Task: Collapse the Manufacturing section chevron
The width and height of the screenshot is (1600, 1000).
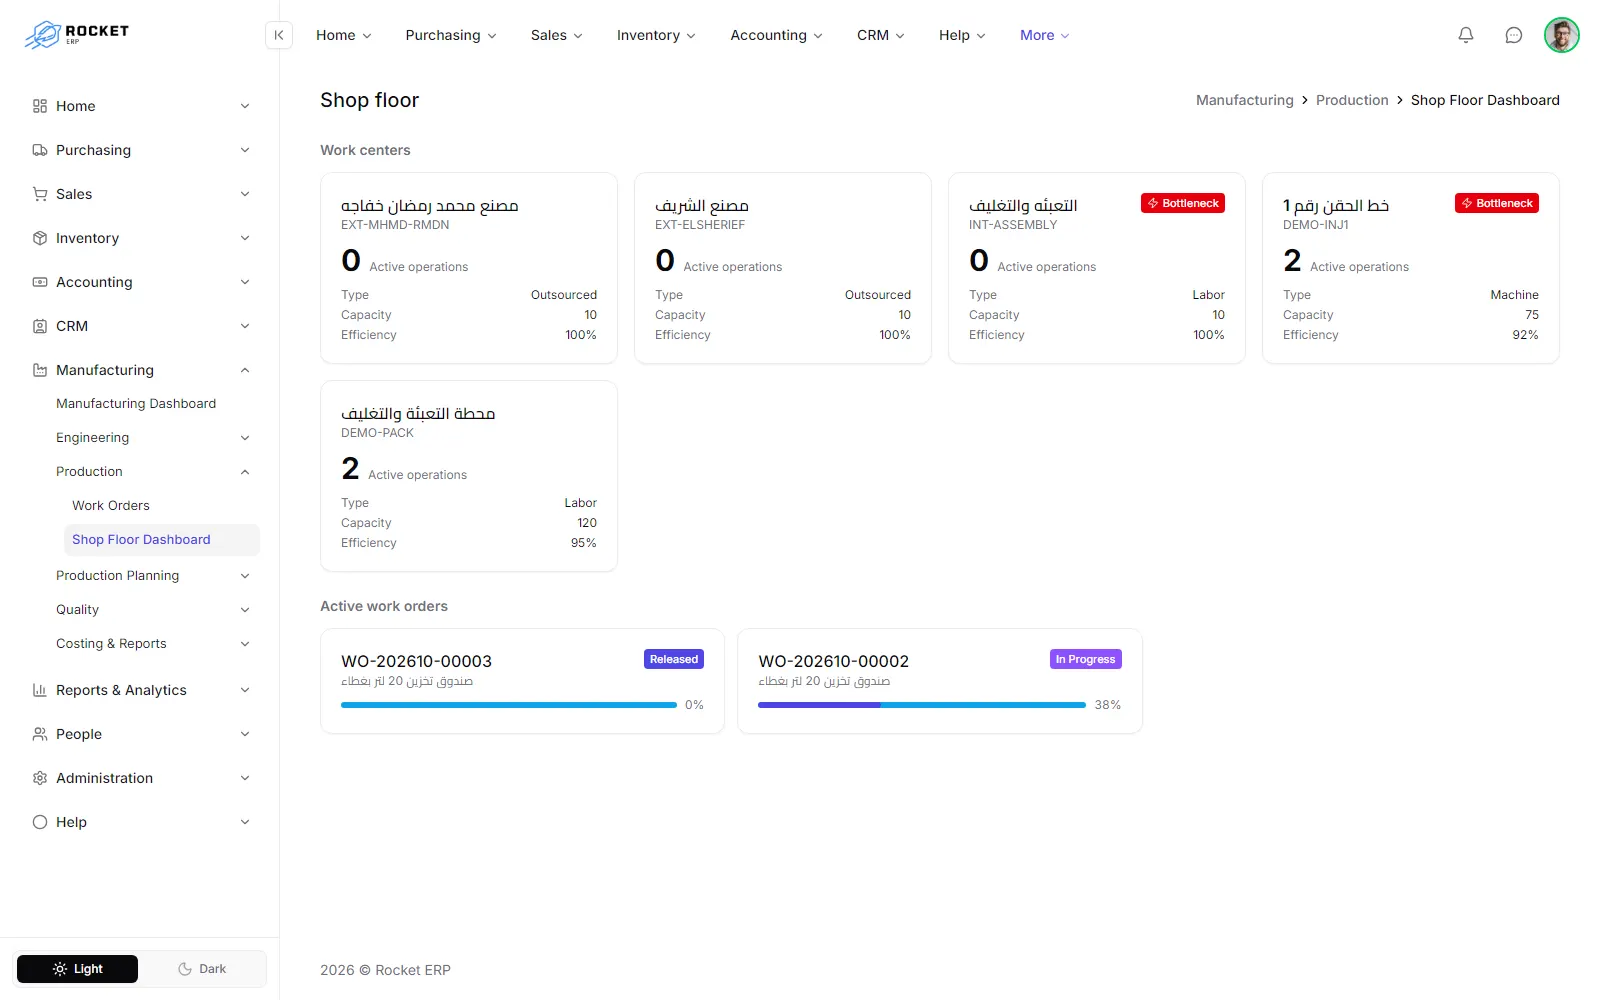Action: pyautogui.click(x=245, y=370)
